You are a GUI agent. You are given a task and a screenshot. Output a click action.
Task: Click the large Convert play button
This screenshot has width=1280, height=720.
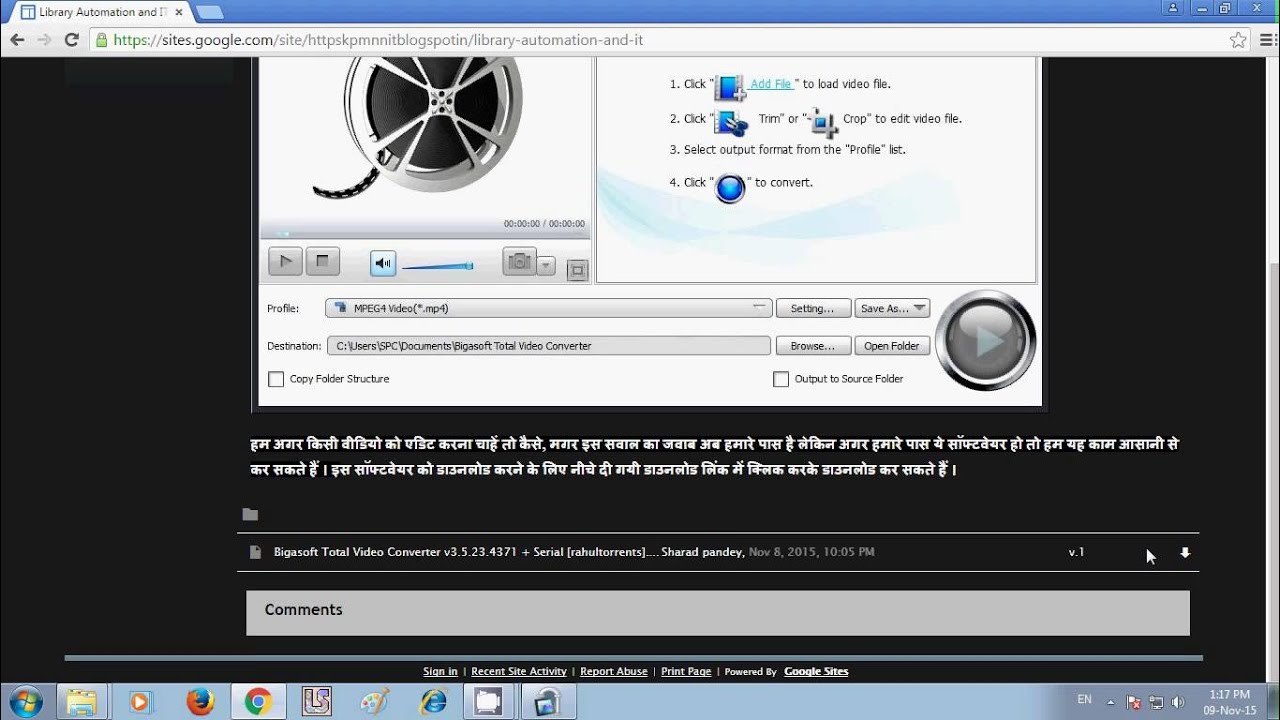(x=986, y=341)
